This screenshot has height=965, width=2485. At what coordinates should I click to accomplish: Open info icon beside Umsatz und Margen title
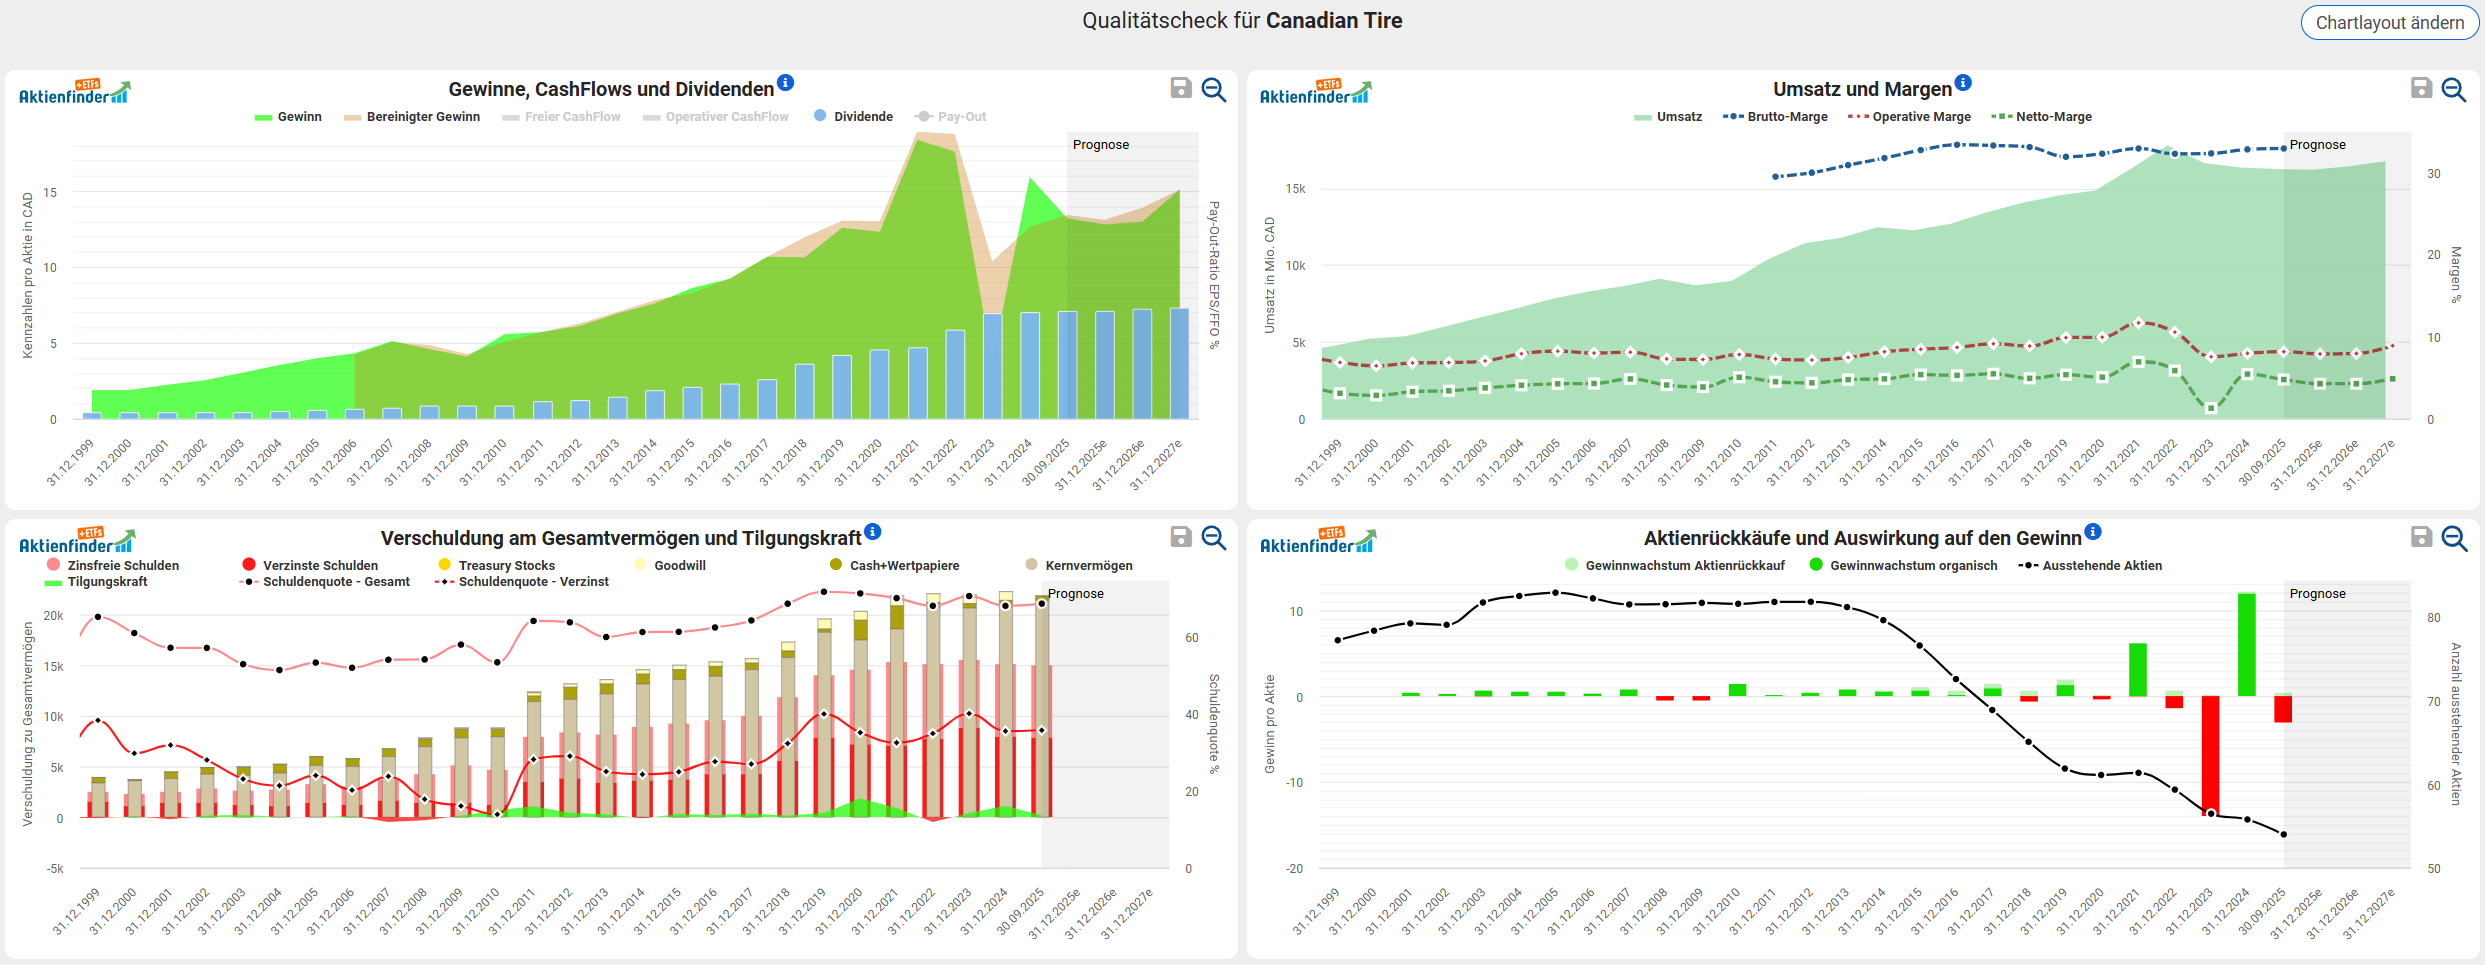click(1963, 82)
